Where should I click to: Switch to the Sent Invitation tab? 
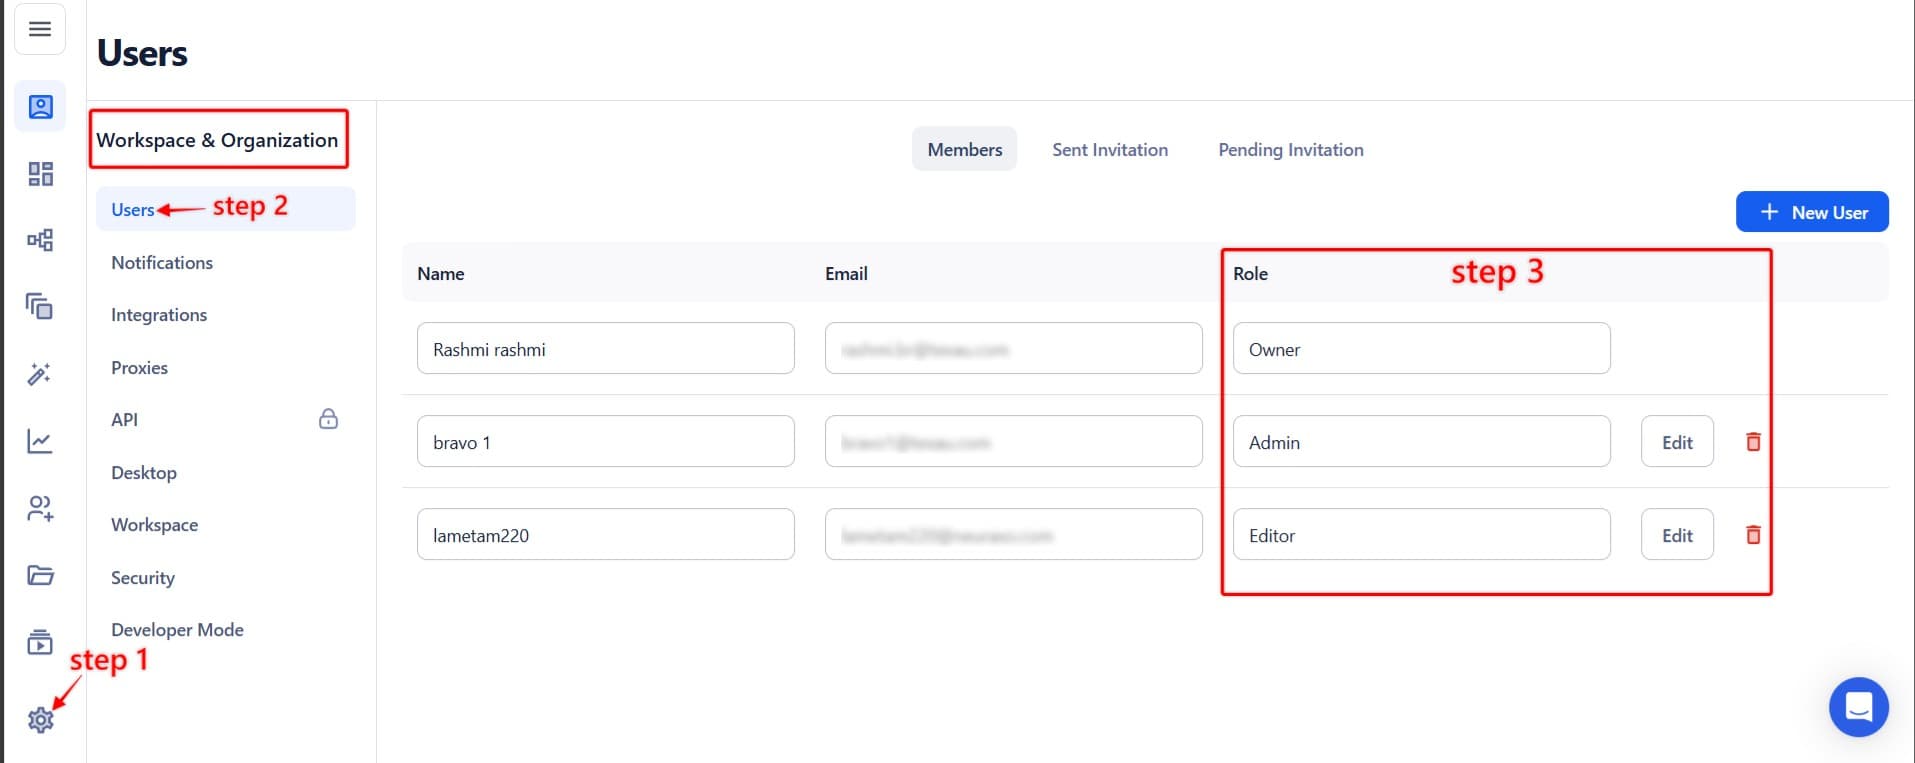tap(1109, 149)
